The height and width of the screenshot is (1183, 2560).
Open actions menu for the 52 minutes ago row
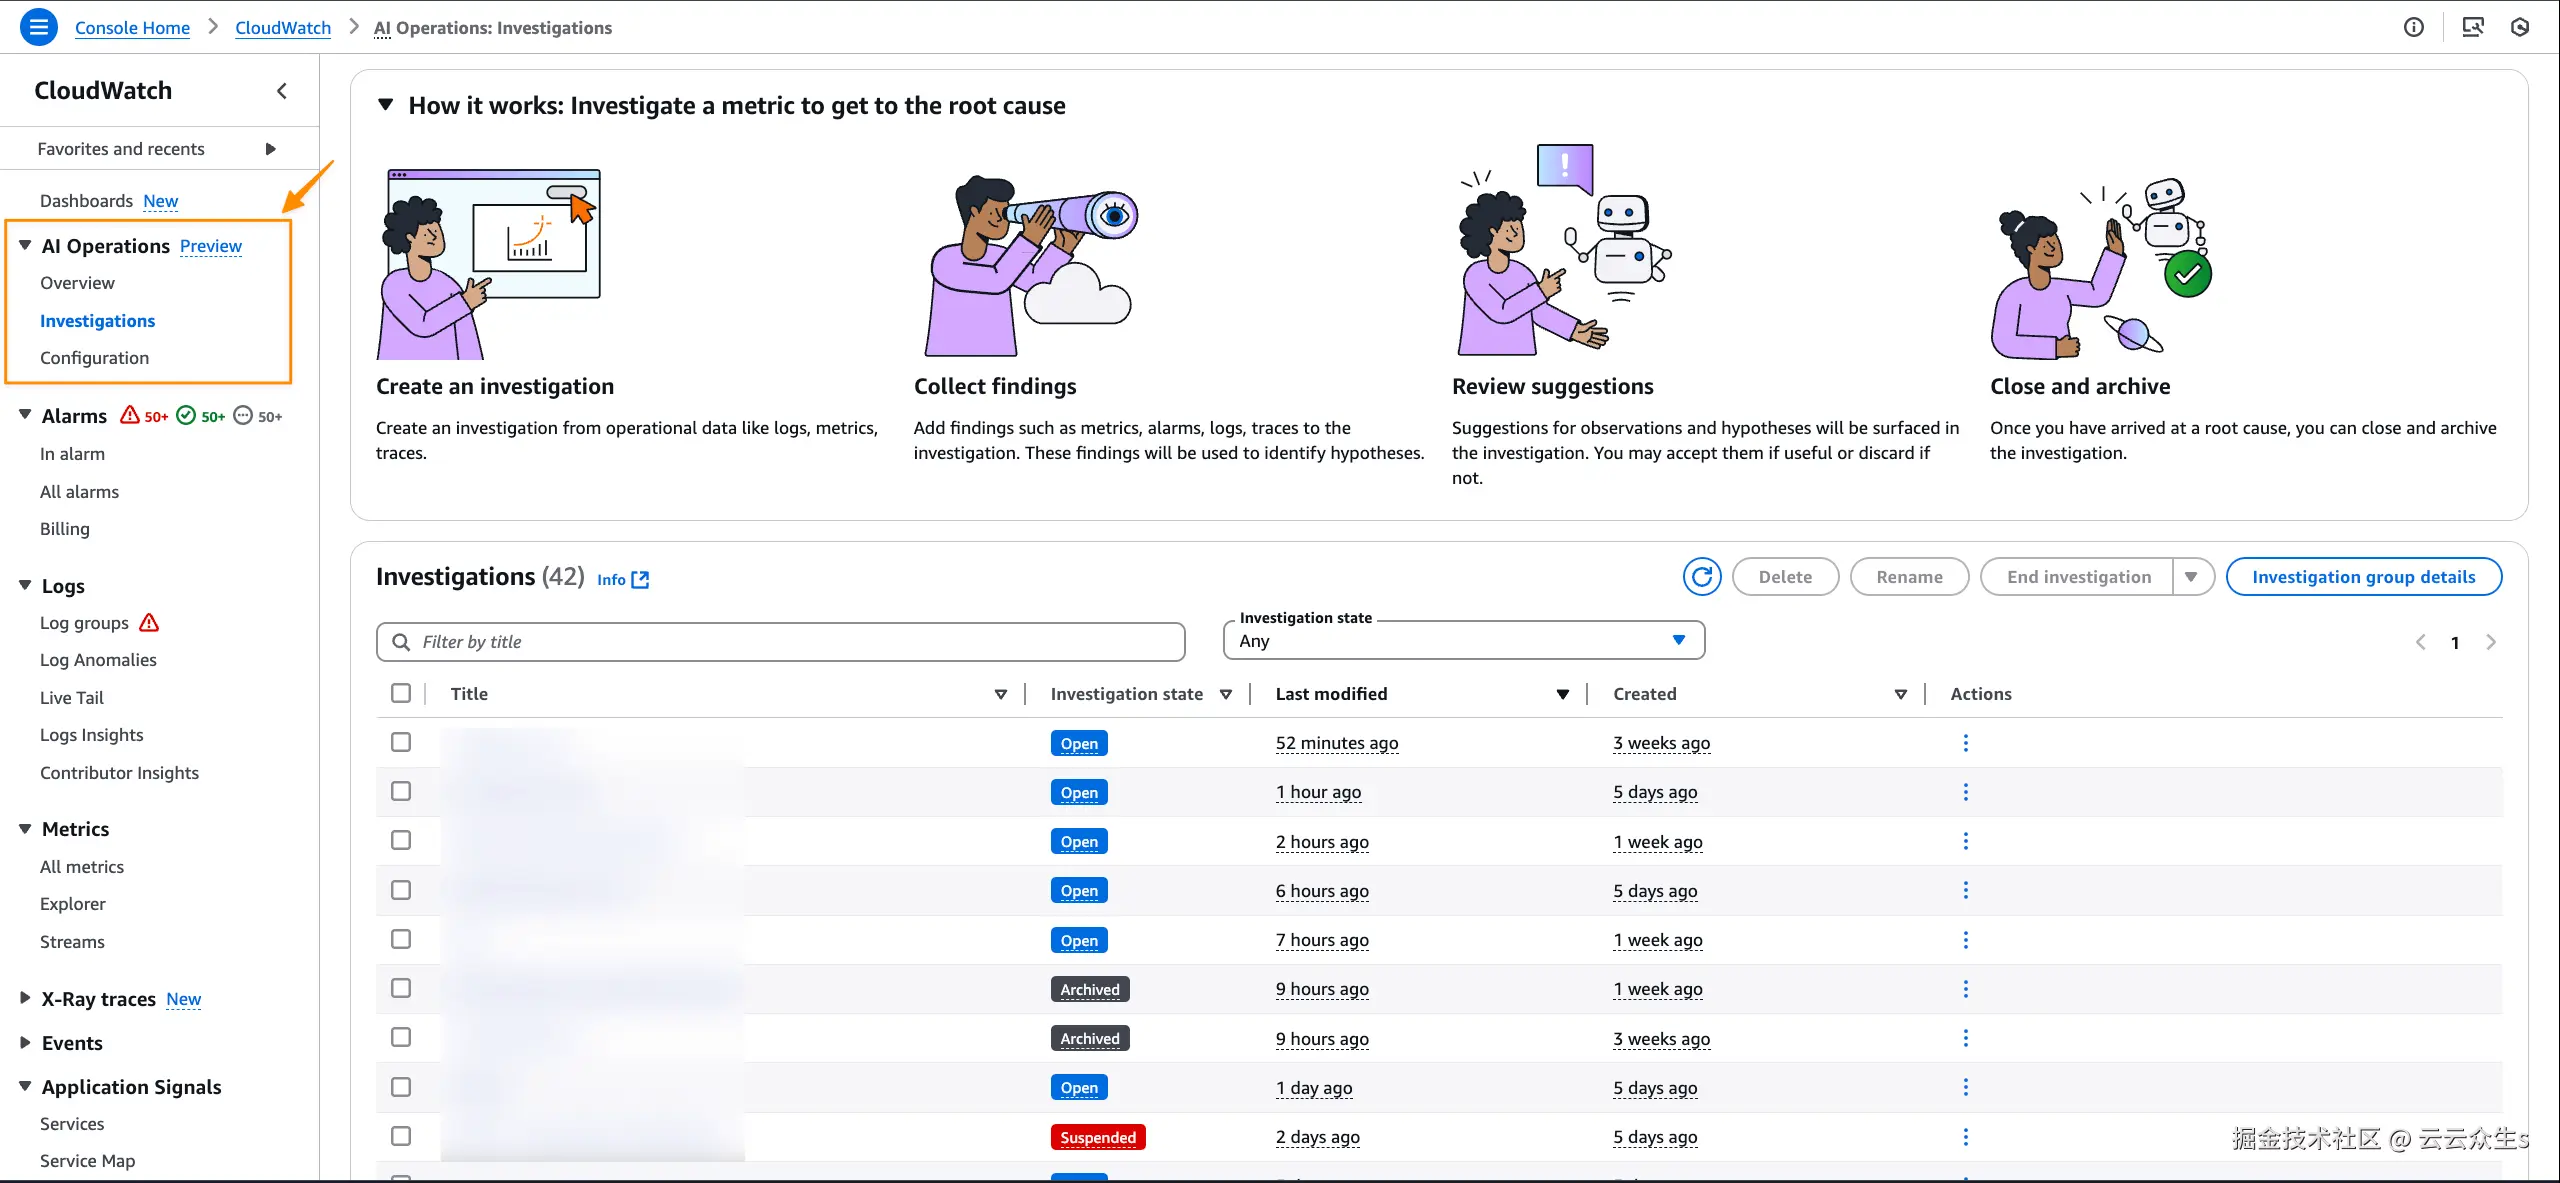tap(1965, 743)
